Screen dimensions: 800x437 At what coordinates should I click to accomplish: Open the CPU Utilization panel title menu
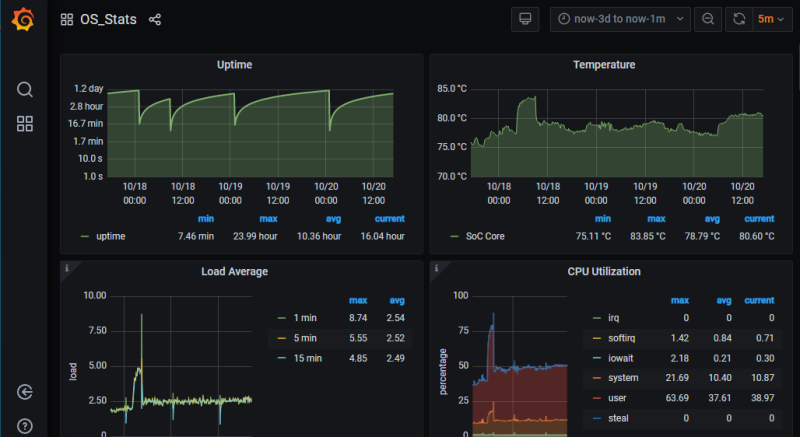pyautogui.click(x=604, y=271)
